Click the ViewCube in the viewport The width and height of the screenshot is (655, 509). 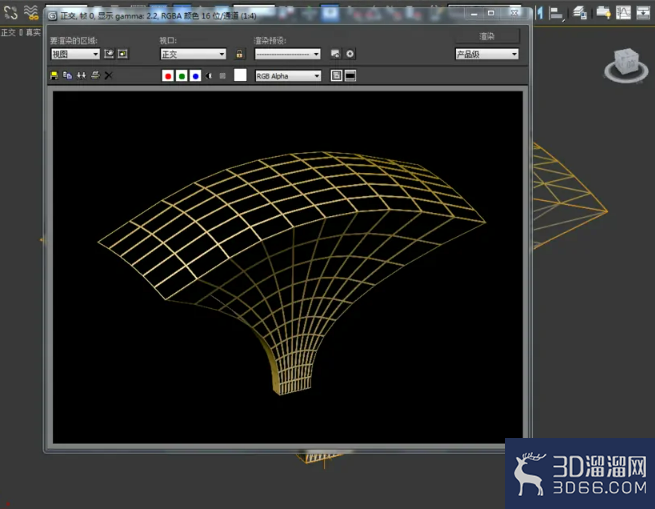(x=626, y=65)
